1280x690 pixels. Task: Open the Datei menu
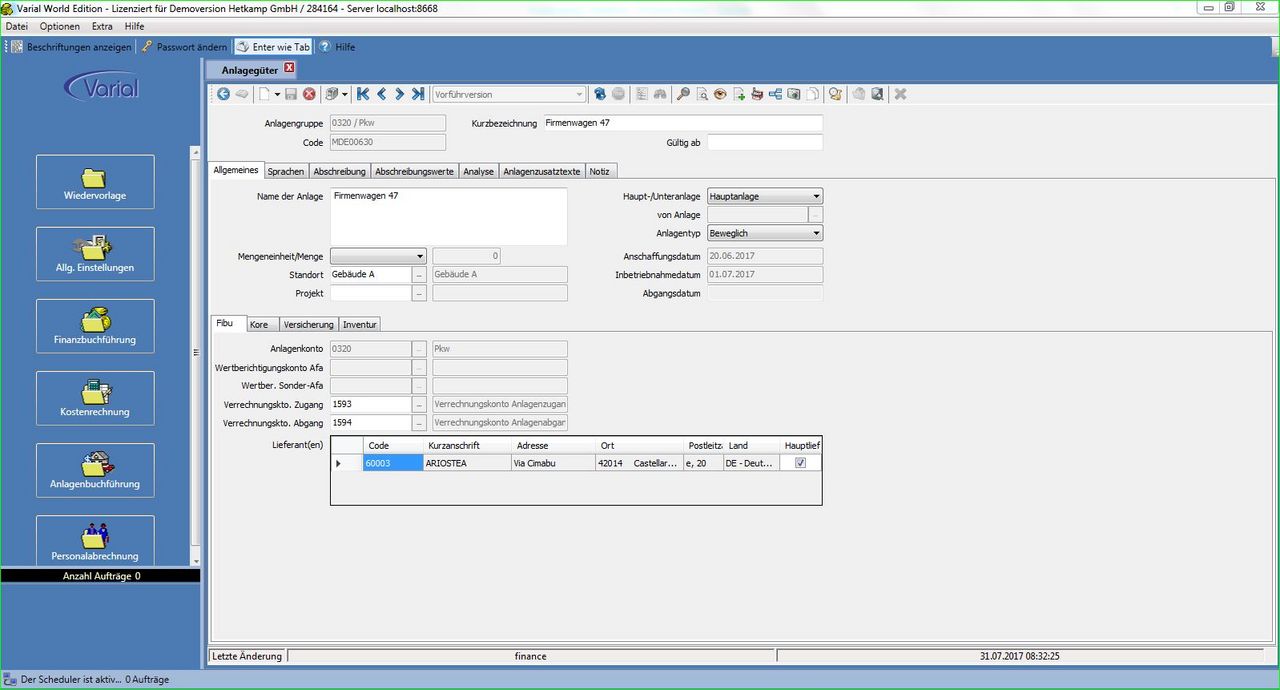pyautogui.click(x=17, y=26)
